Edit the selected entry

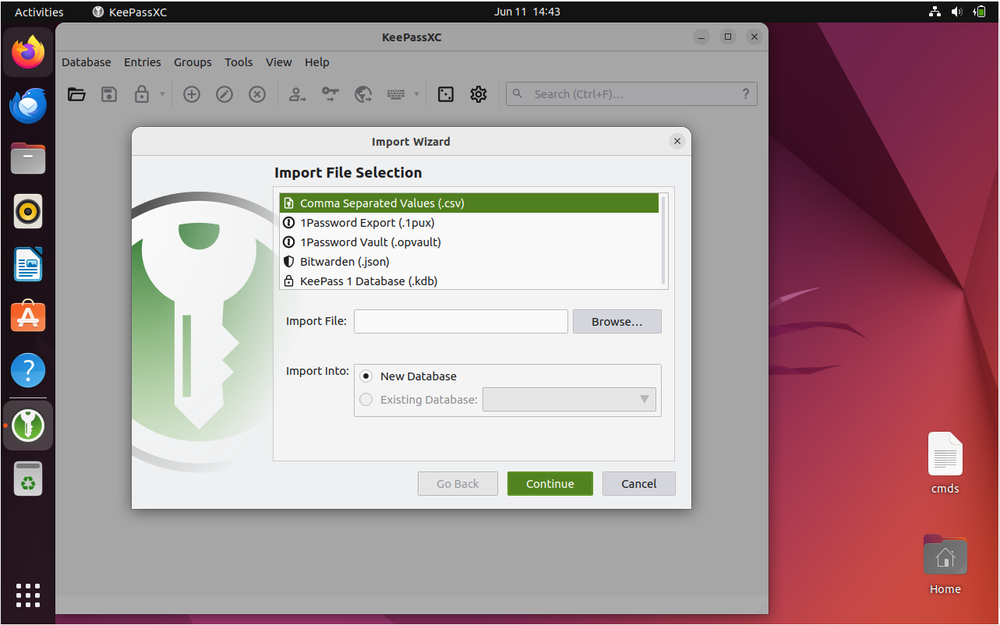(225, 93)
